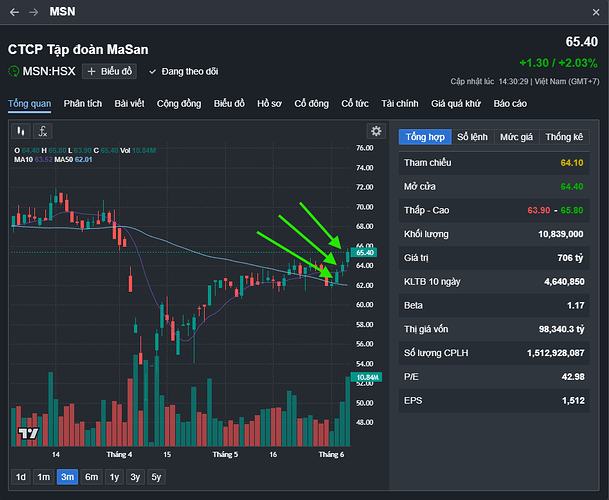Select the 1d time range

coord(20,477)
